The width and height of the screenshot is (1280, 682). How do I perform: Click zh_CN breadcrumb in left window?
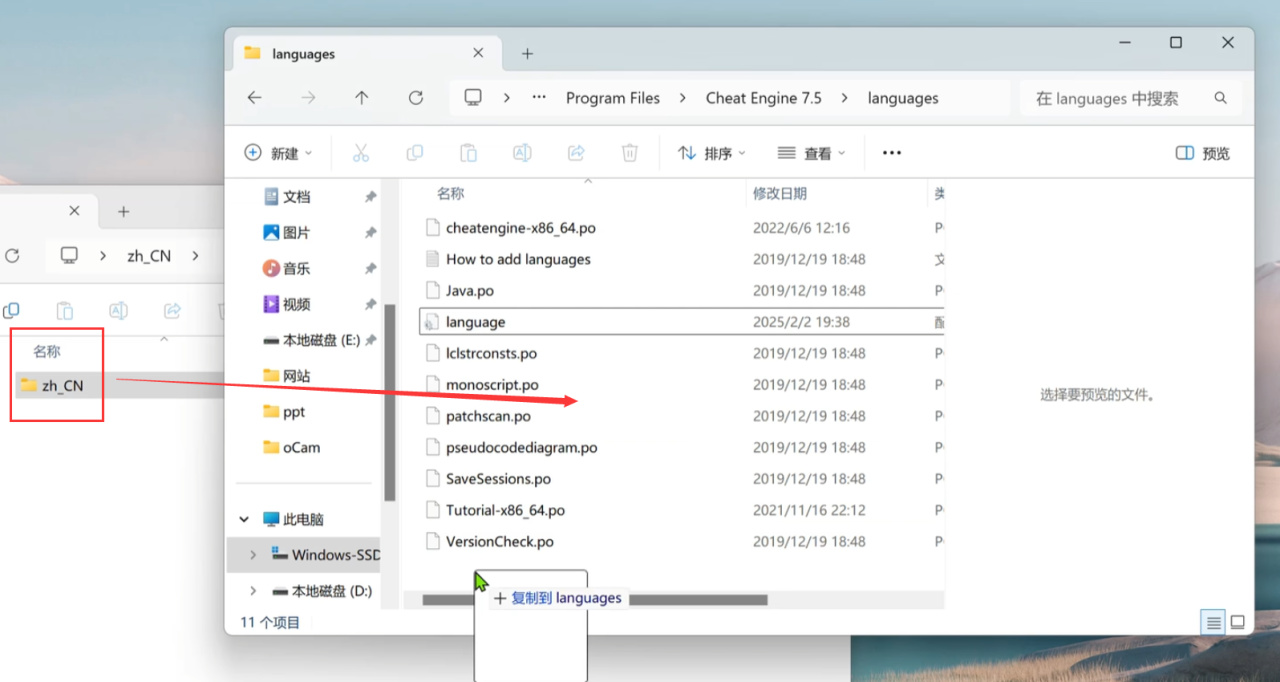click(149, 256)
